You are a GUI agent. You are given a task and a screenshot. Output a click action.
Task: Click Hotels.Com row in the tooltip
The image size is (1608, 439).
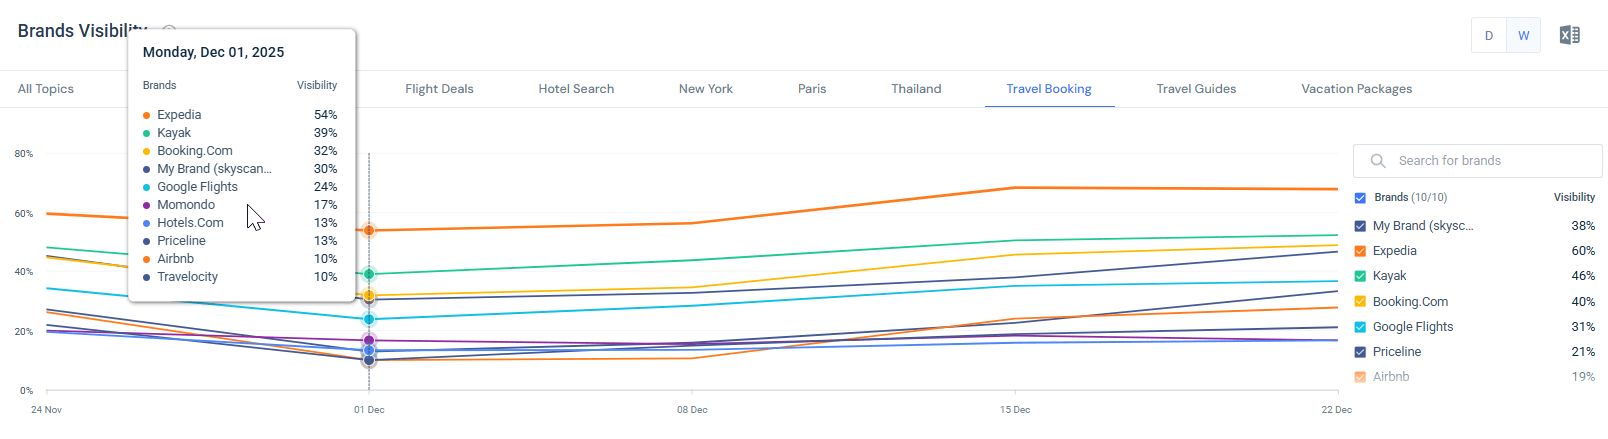[240, 223]
